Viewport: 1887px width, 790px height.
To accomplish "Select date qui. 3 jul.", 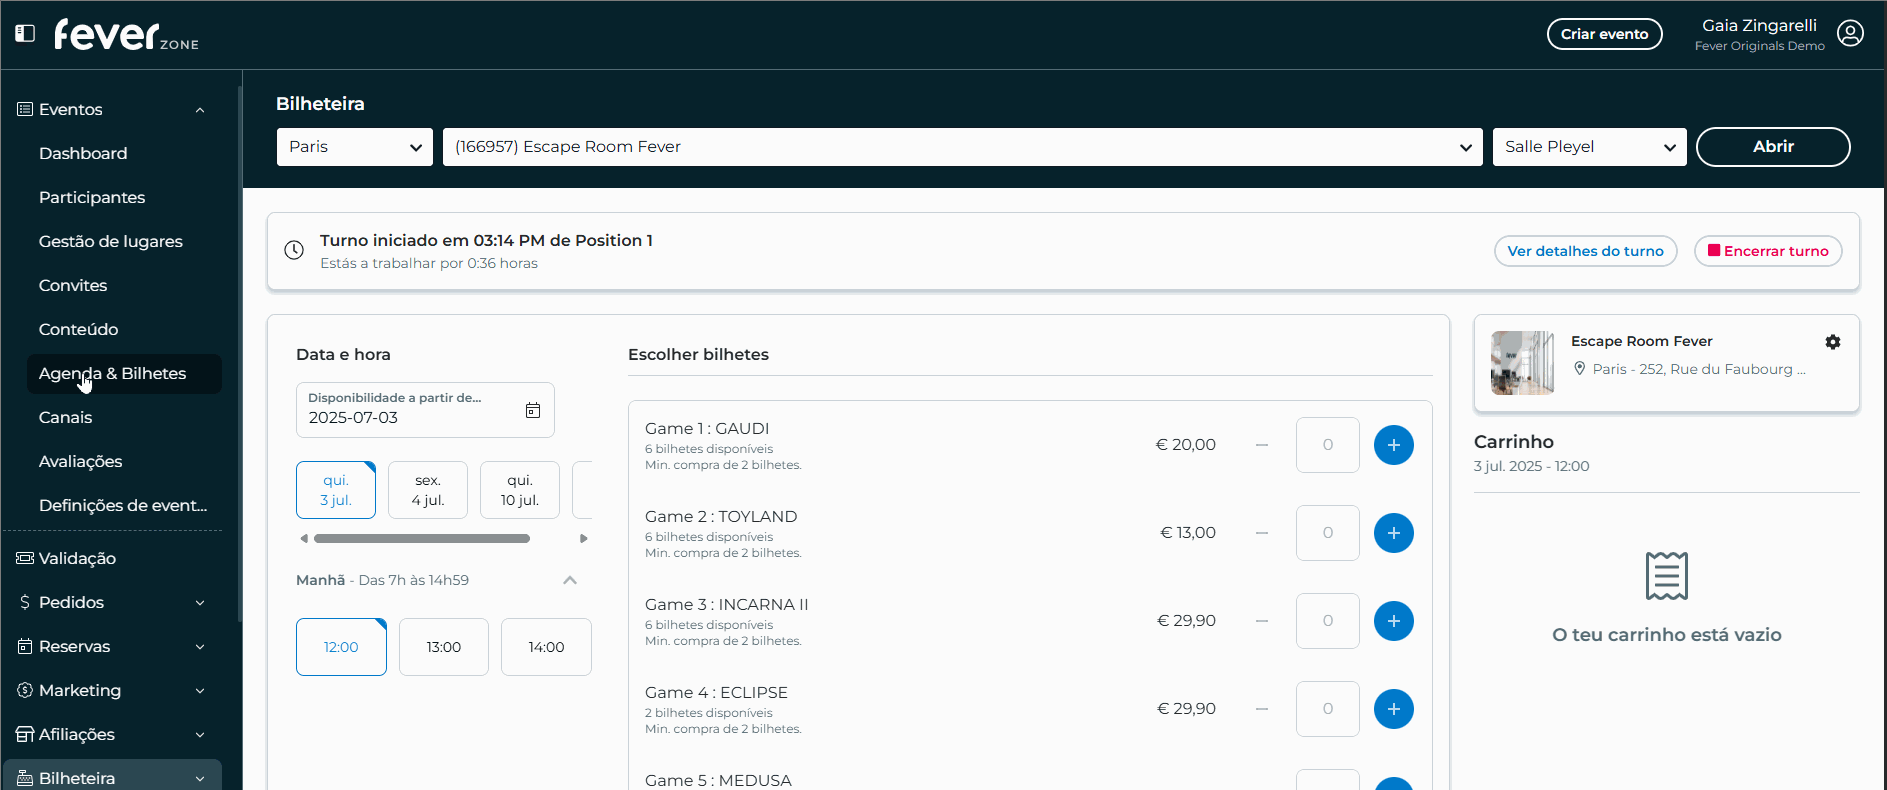I will coord(336,490).
